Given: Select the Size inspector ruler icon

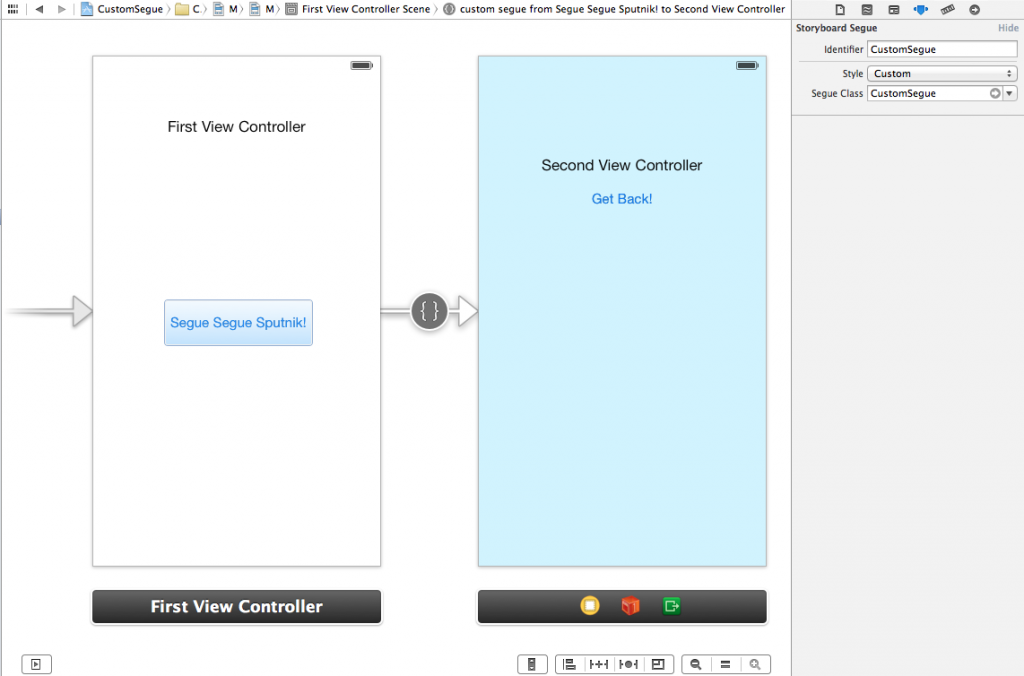Looking at the screenshot, I should [x=947, y=9].
